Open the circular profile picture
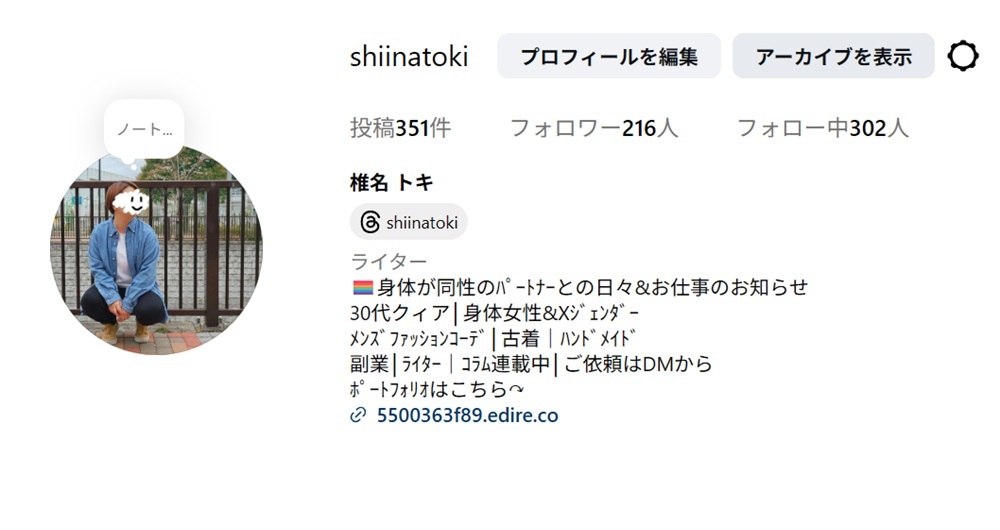 point(156,249)
